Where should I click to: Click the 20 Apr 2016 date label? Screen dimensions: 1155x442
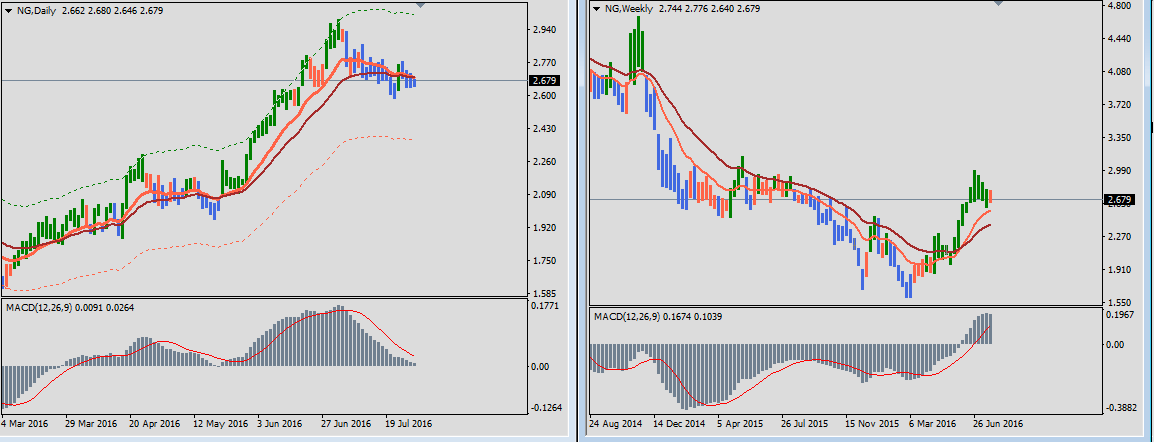(x=155, y=424)
